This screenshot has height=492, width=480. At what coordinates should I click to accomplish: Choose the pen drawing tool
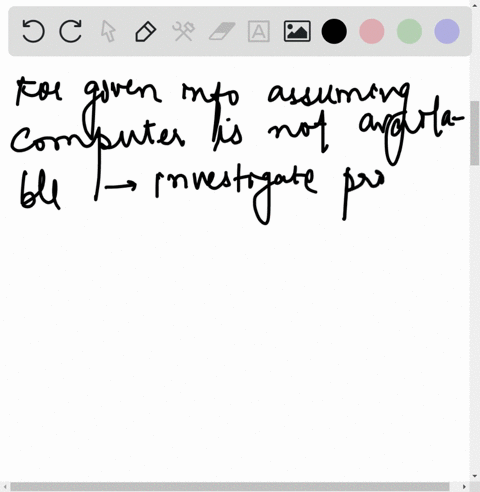(146, 31)
